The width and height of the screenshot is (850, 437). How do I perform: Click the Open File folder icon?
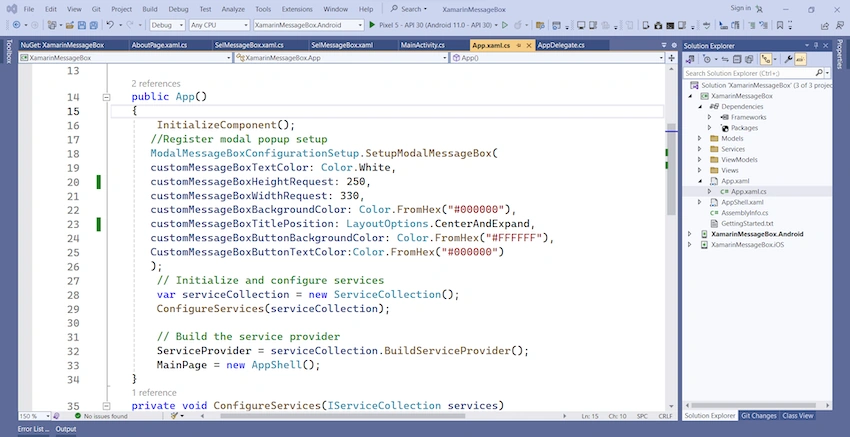pos(70,25)
